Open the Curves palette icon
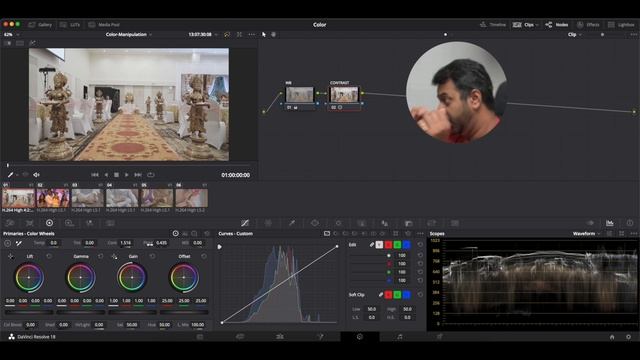The image size is (640, 360). tap(245, 223)
